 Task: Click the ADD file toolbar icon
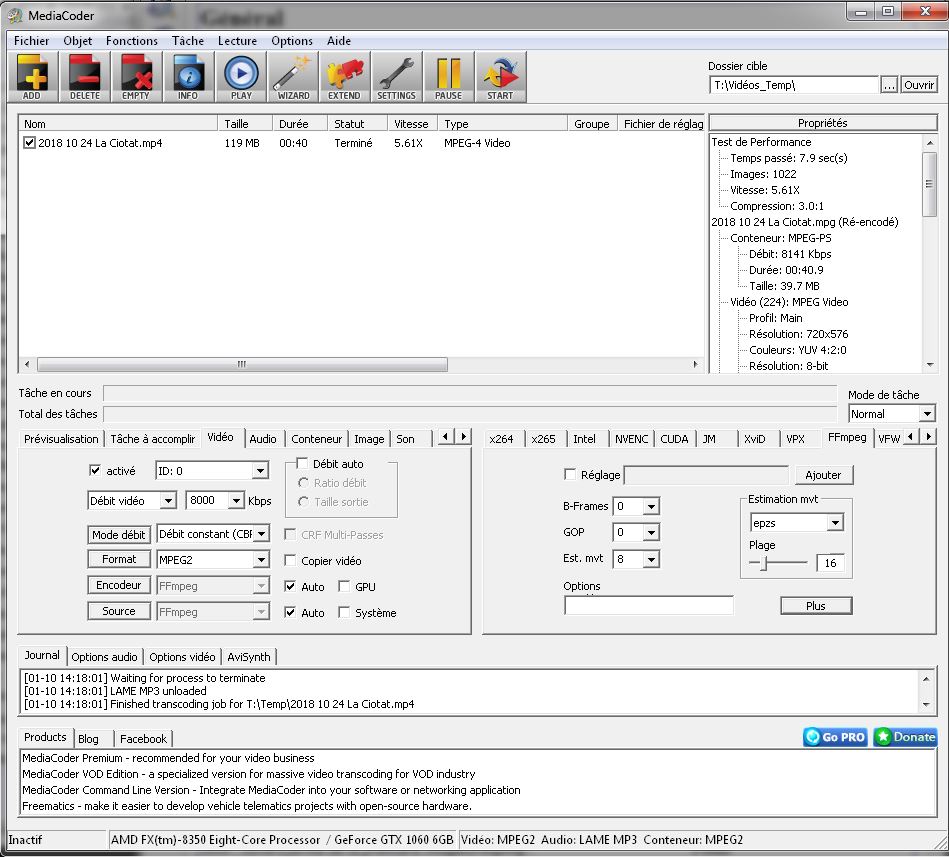point(32,77)
